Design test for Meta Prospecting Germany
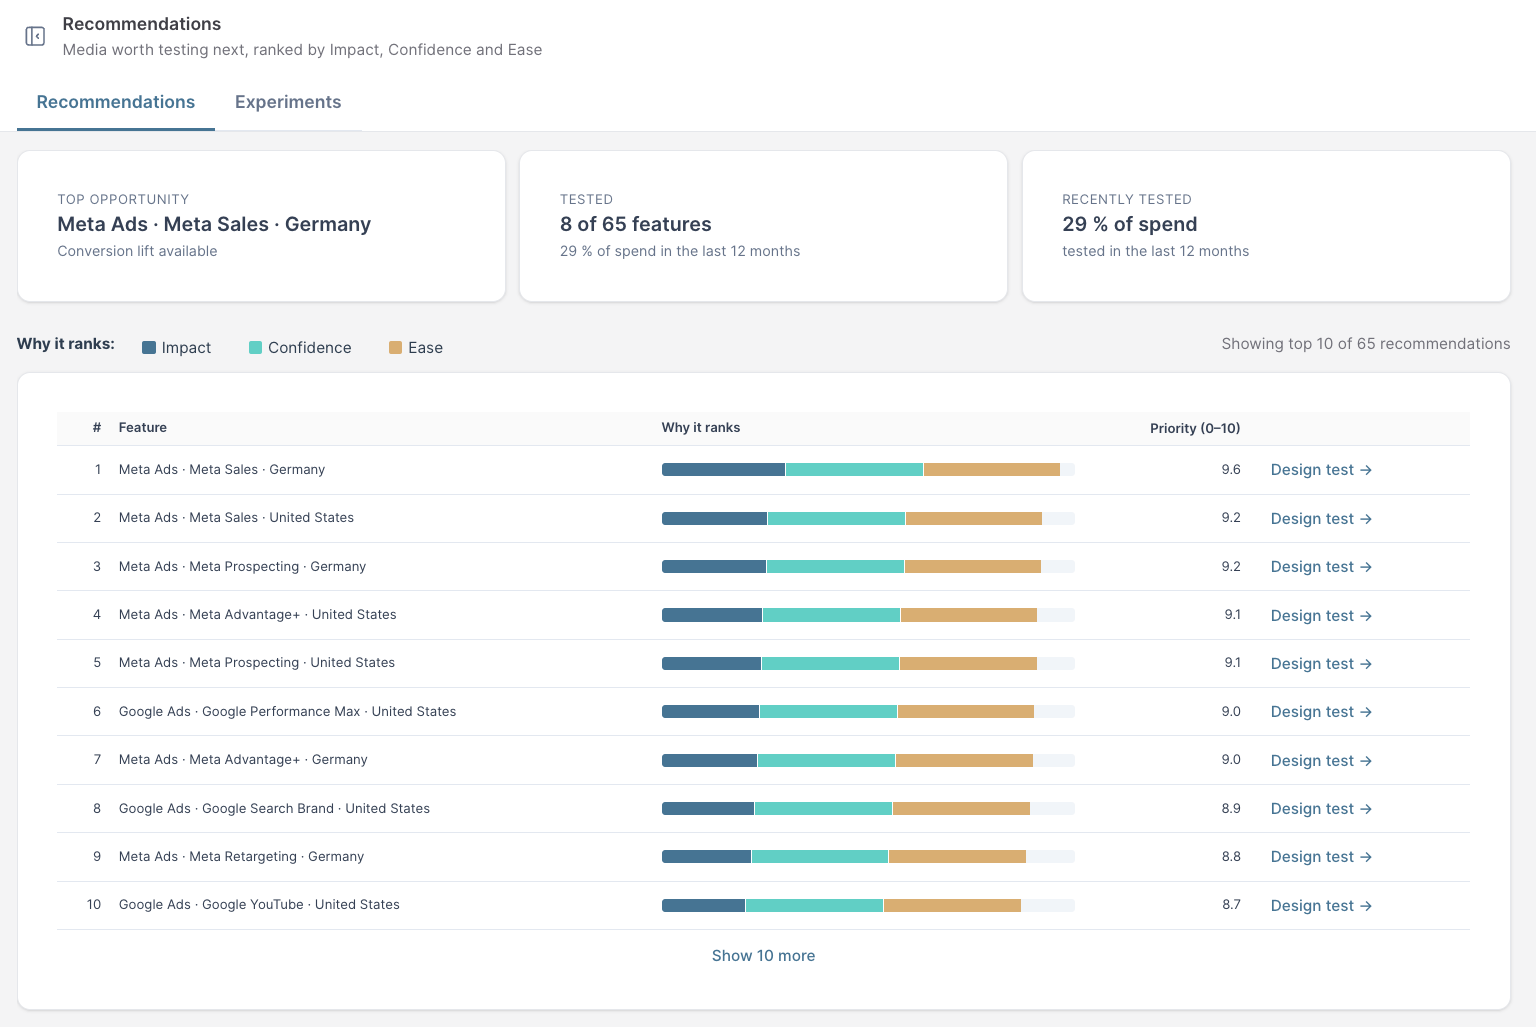1536x1027 pixels. pyautogui.click(x=1321, y=567)
